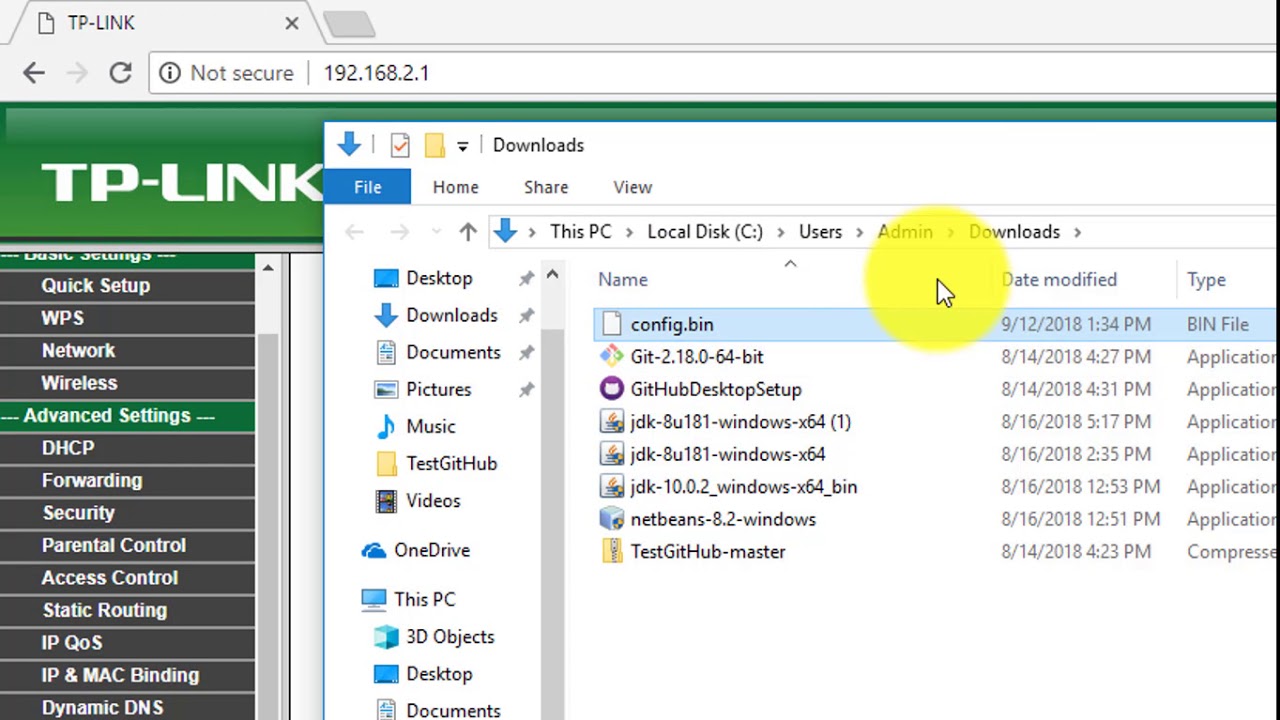
Task: Click Local Disk (C:) in the breadcrumb
Action: tap(705, 232)
